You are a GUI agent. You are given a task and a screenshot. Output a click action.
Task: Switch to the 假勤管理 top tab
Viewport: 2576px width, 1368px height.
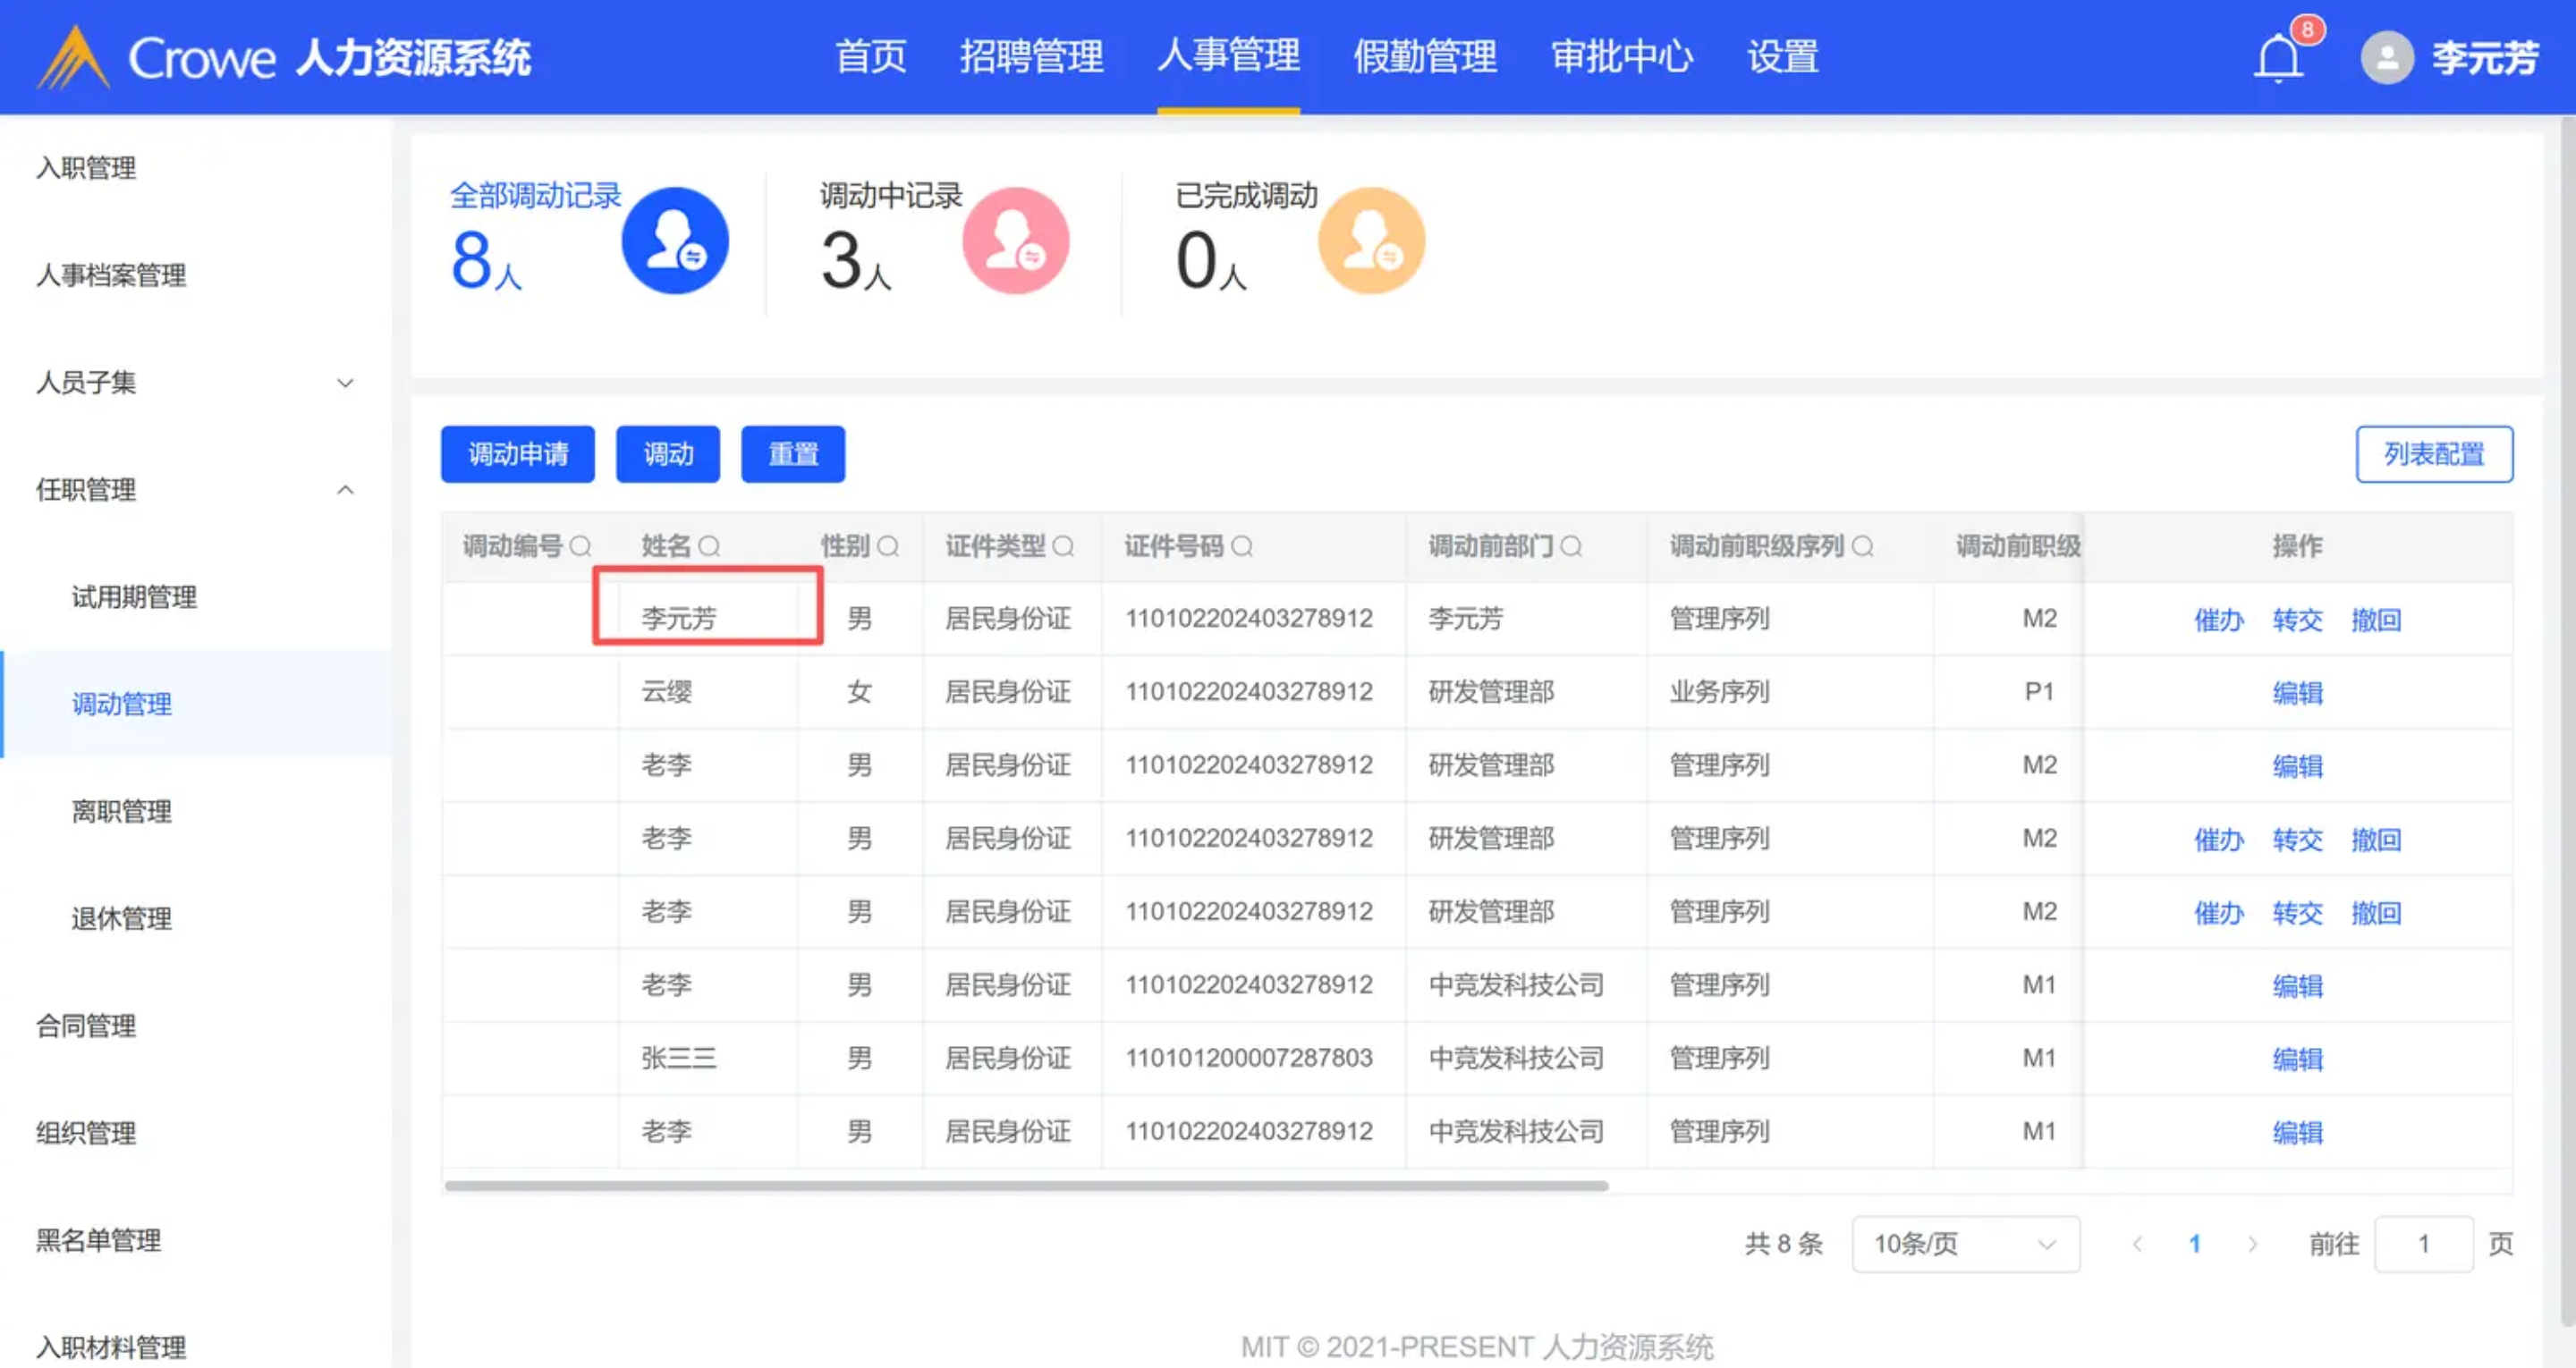(1425, 56)
